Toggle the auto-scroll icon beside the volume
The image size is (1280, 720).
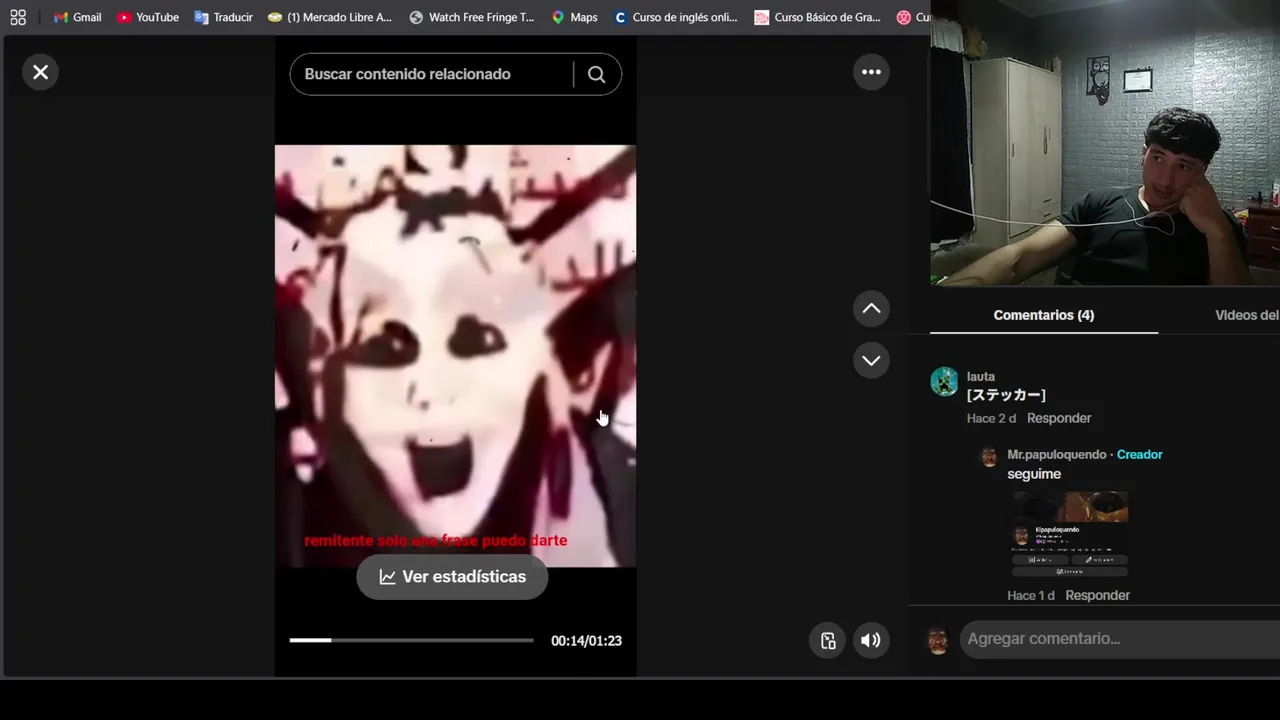click(828, 641)
